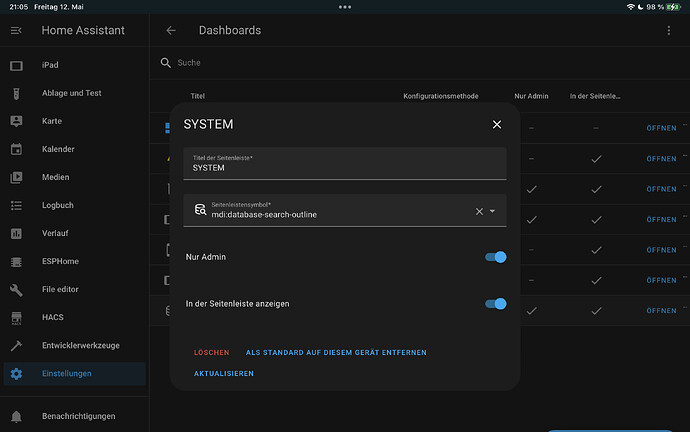Go back with the arrow next to Dashboards
Image resolution: width=690 pixels, height=432 pixels.
171,30
